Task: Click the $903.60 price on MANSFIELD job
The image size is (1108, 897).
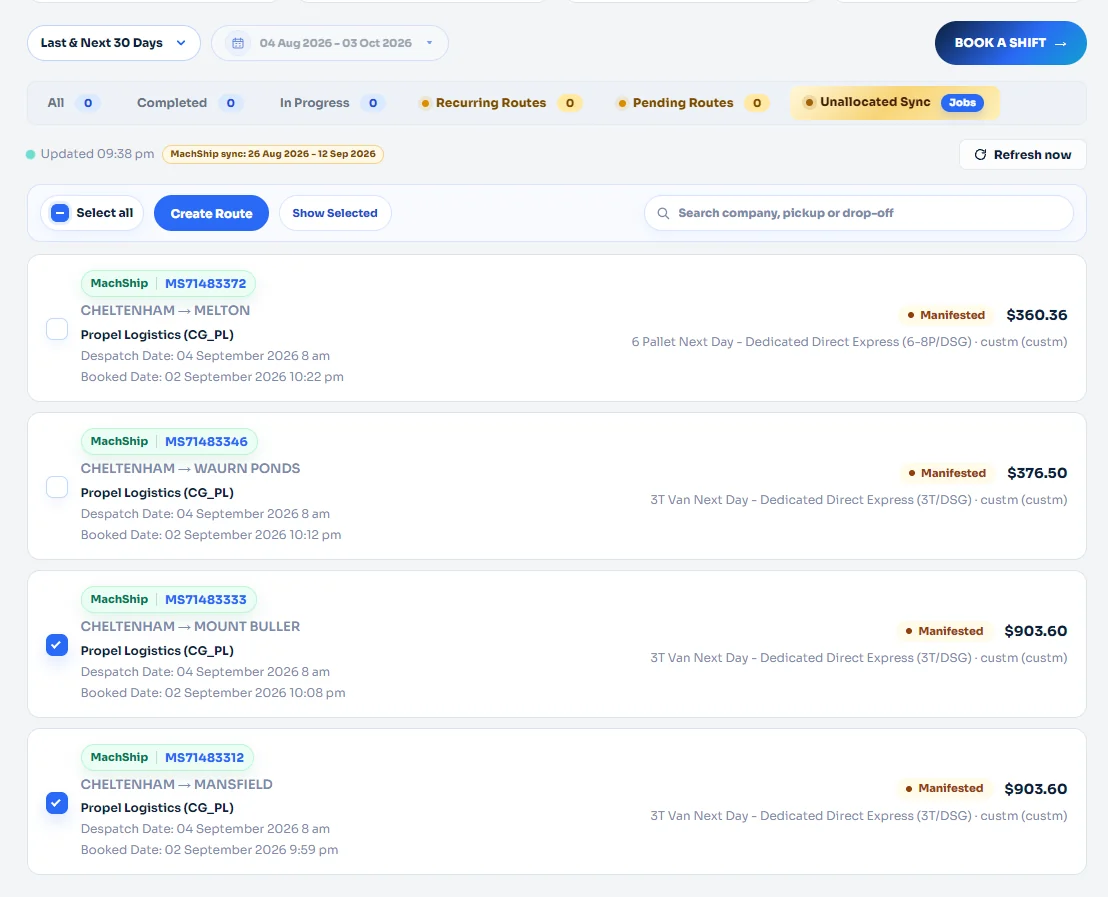Action: coord(1035,789)
